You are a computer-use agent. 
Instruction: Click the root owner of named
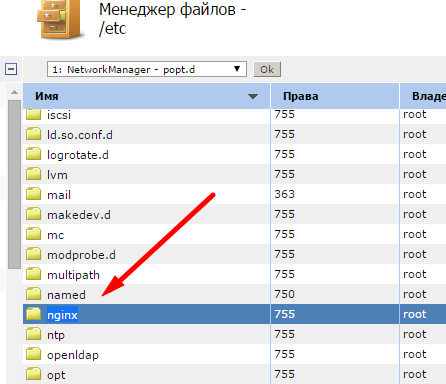coord(415,294)
